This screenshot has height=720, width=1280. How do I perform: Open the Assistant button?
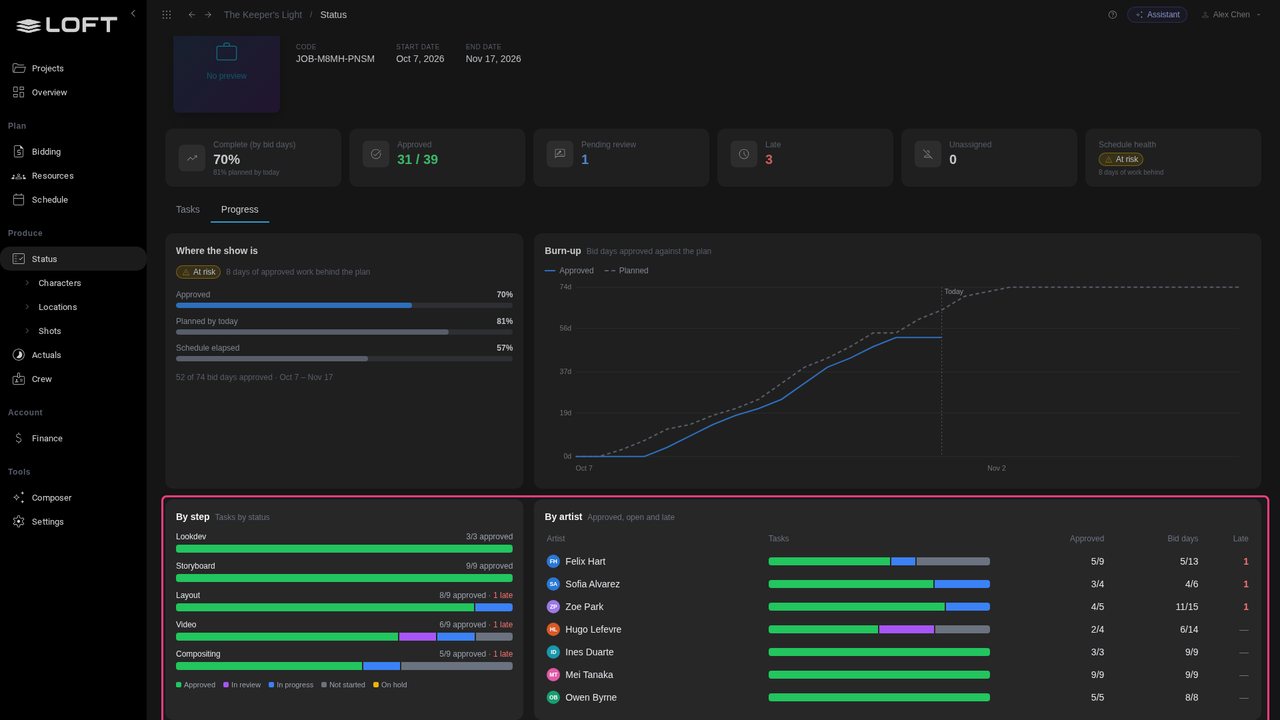[1157, 15]
